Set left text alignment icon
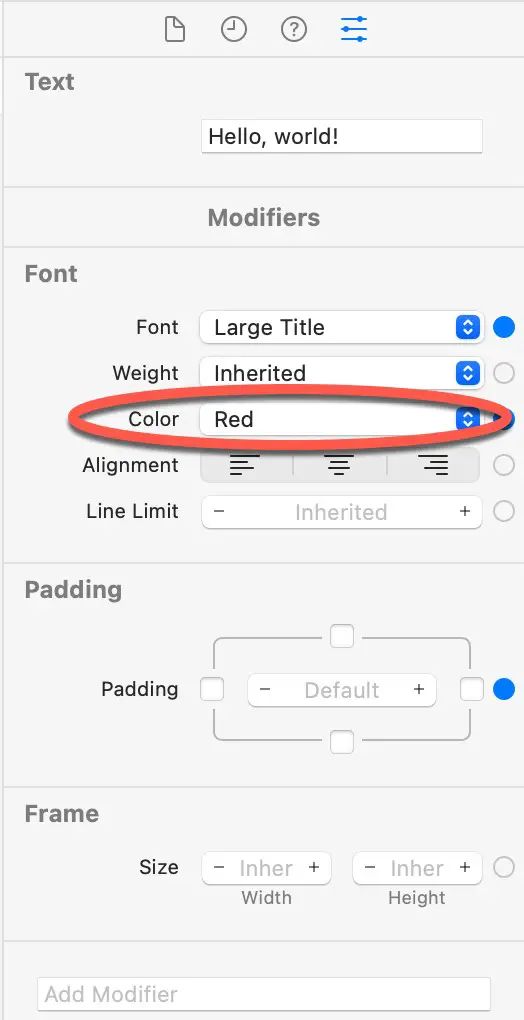The image size is (524, 1020). coord(244,465)
